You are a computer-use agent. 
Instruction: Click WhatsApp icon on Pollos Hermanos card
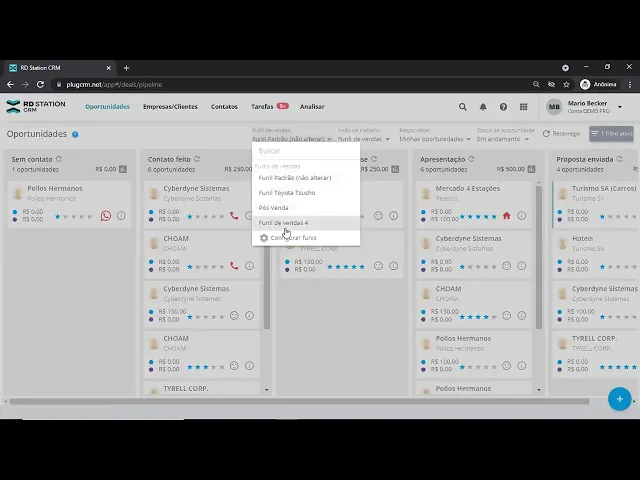tap(106, 216)
